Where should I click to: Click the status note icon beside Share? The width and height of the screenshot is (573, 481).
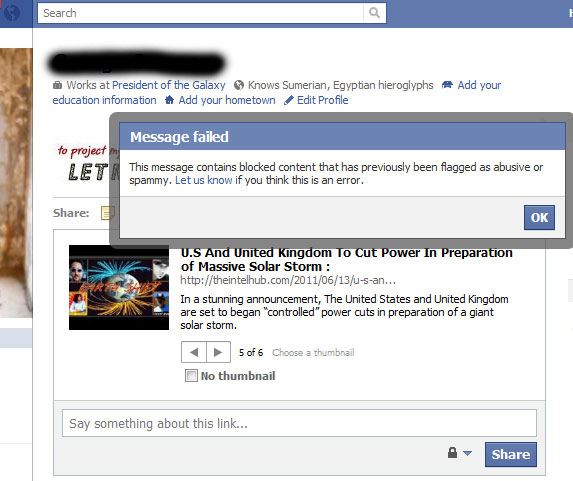click(107, 213)
